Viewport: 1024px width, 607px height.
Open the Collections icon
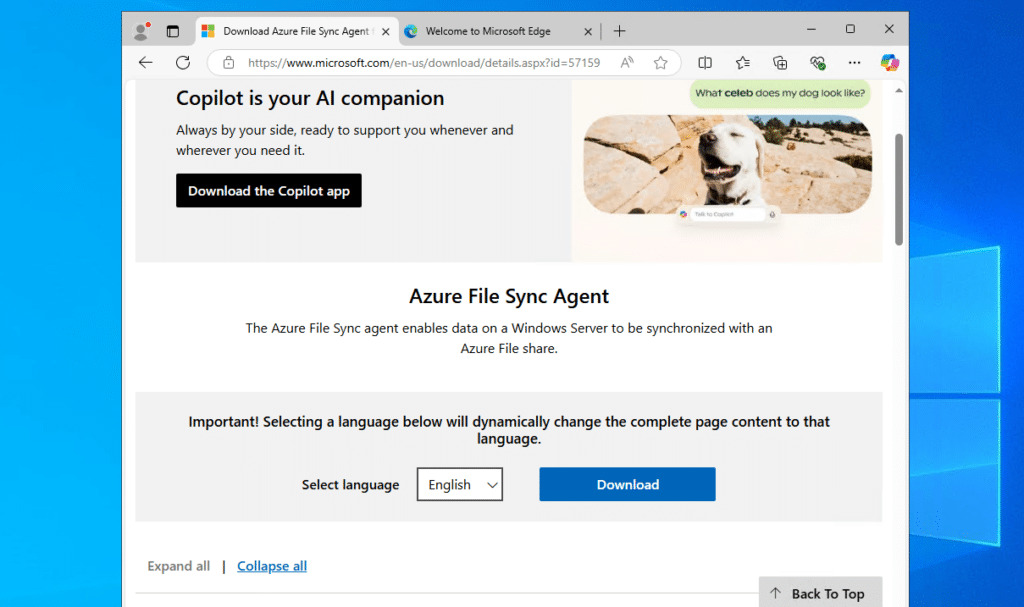point(780,62)
